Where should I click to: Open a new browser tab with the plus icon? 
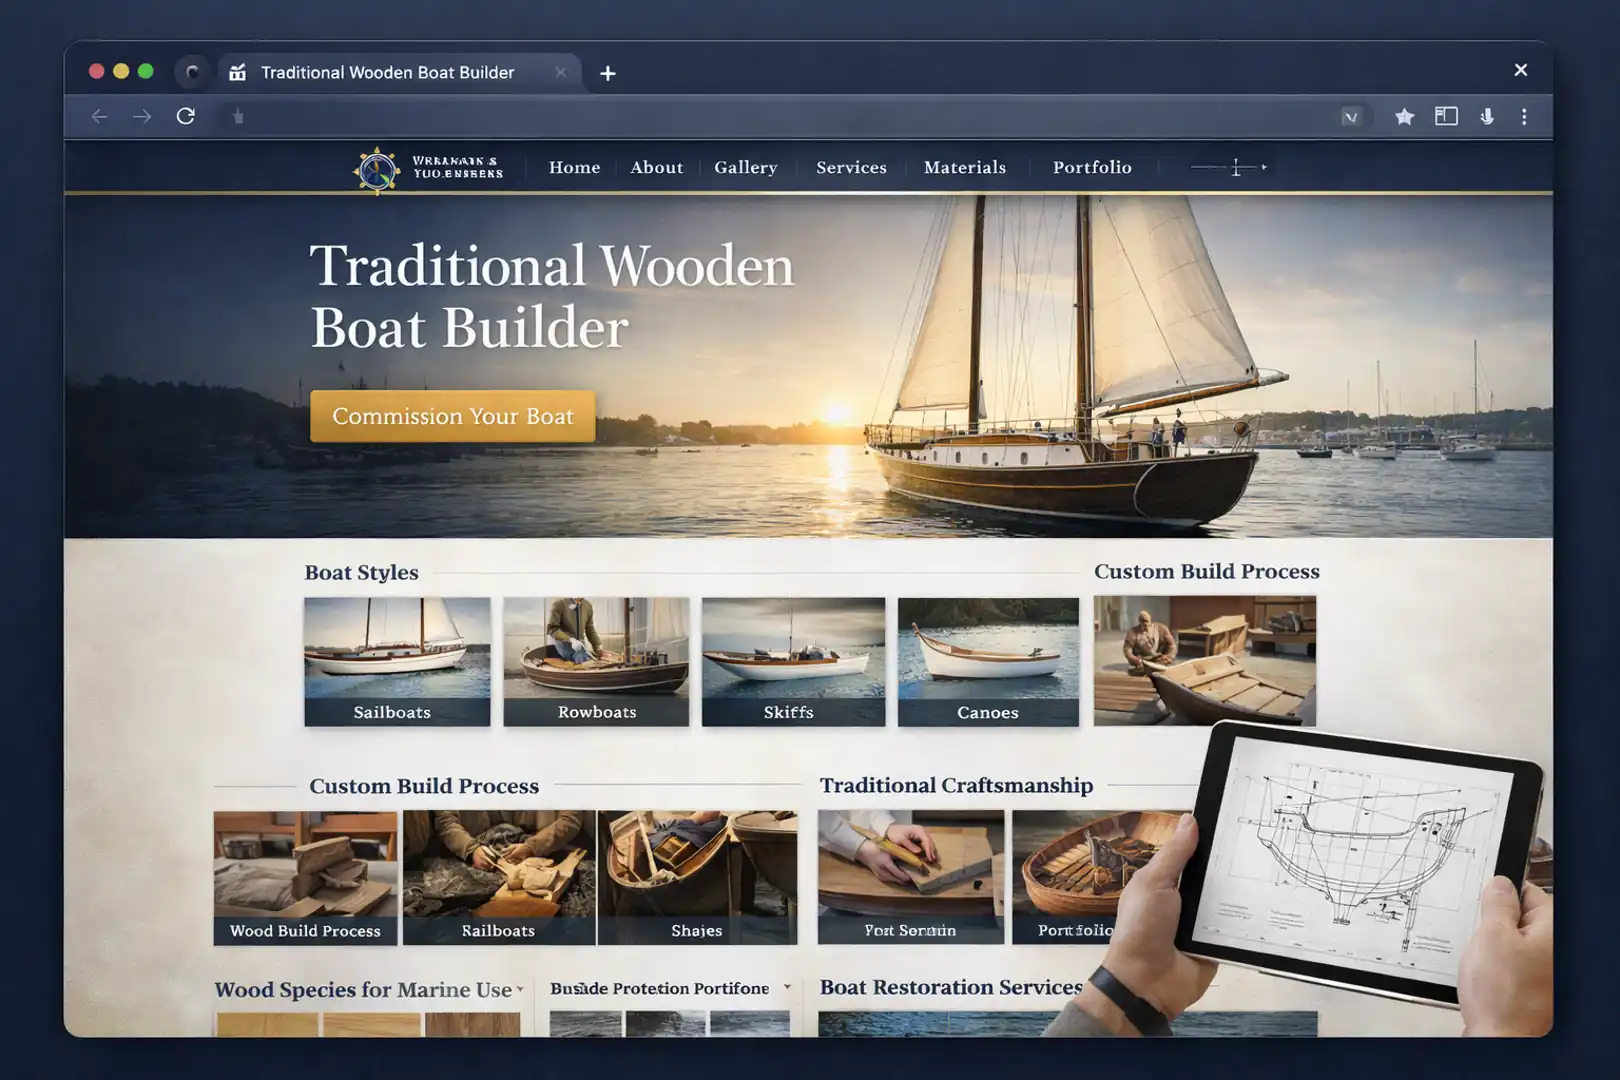608,72
